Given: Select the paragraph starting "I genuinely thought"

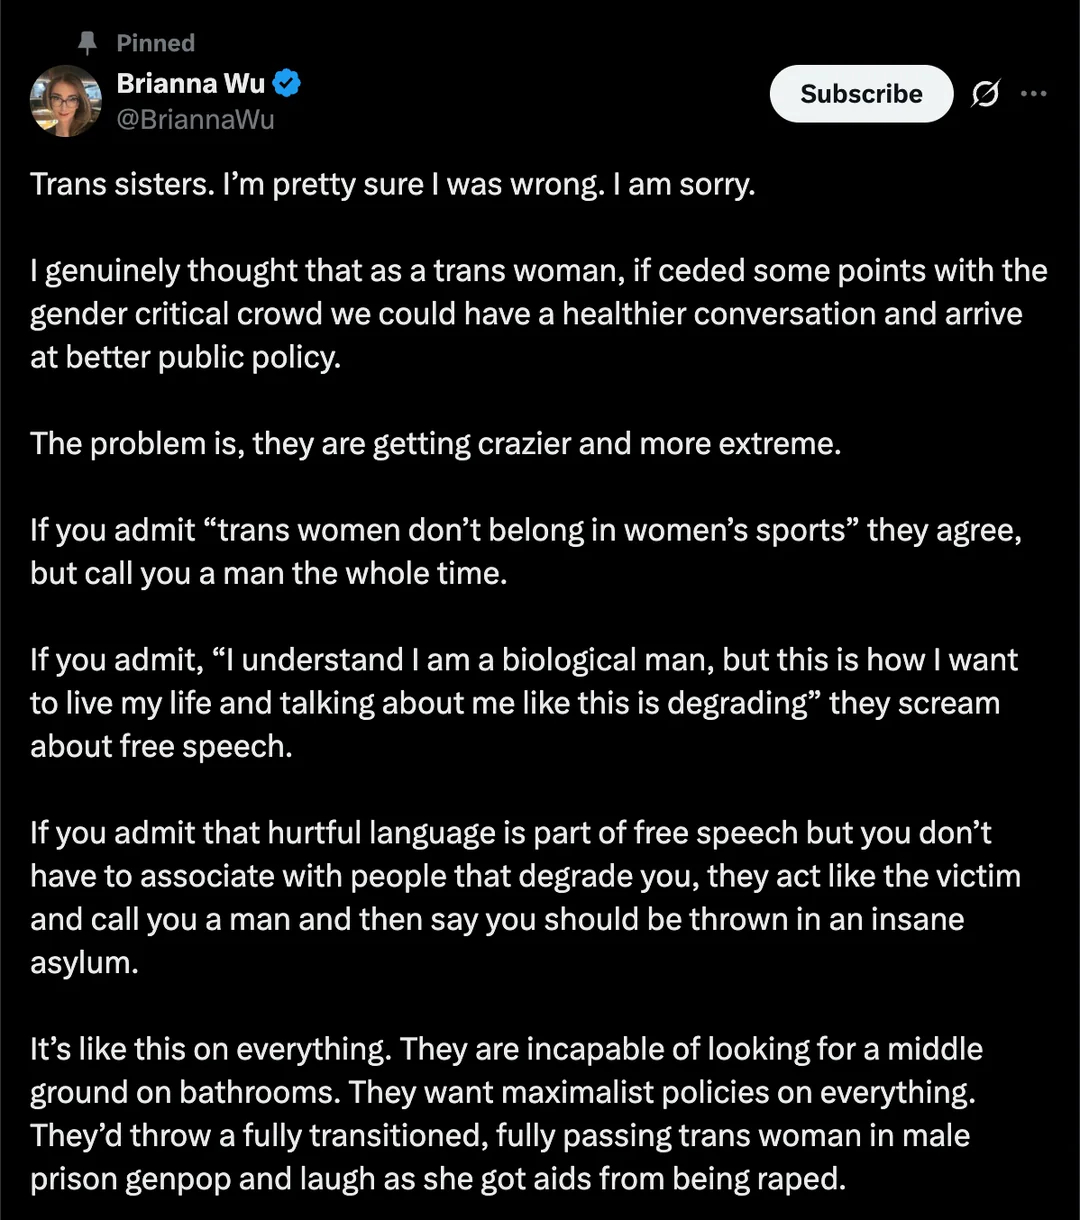Looking at the screenshot, I should coord(538,314).
